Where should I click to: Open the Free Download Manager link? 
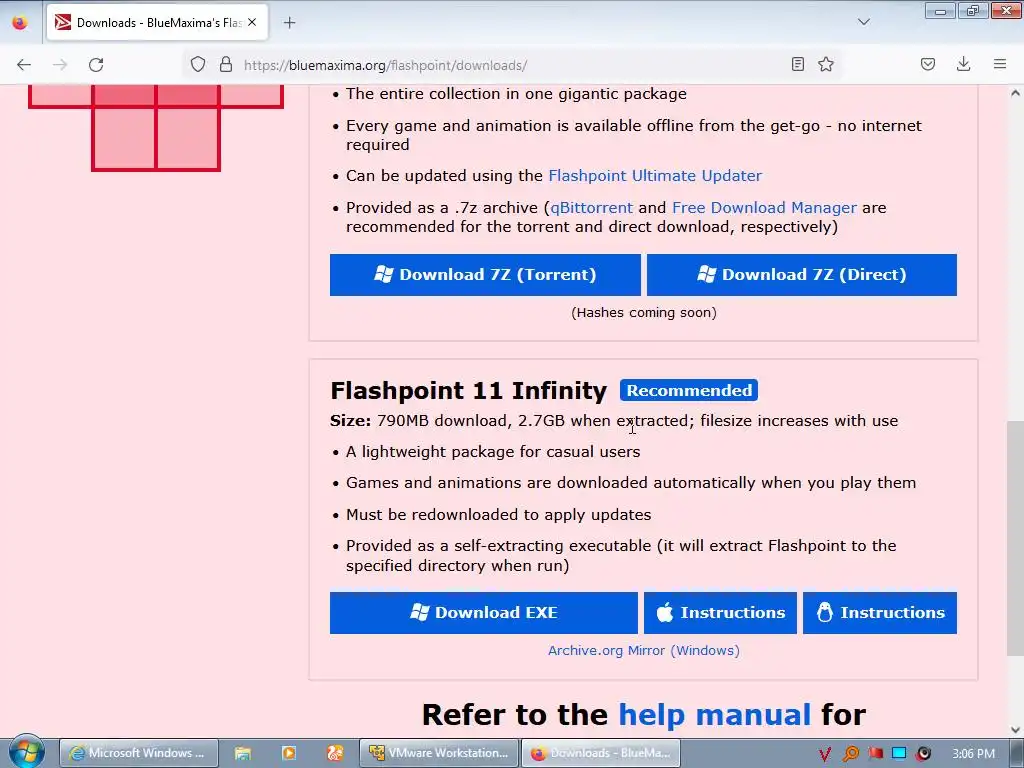764,208
